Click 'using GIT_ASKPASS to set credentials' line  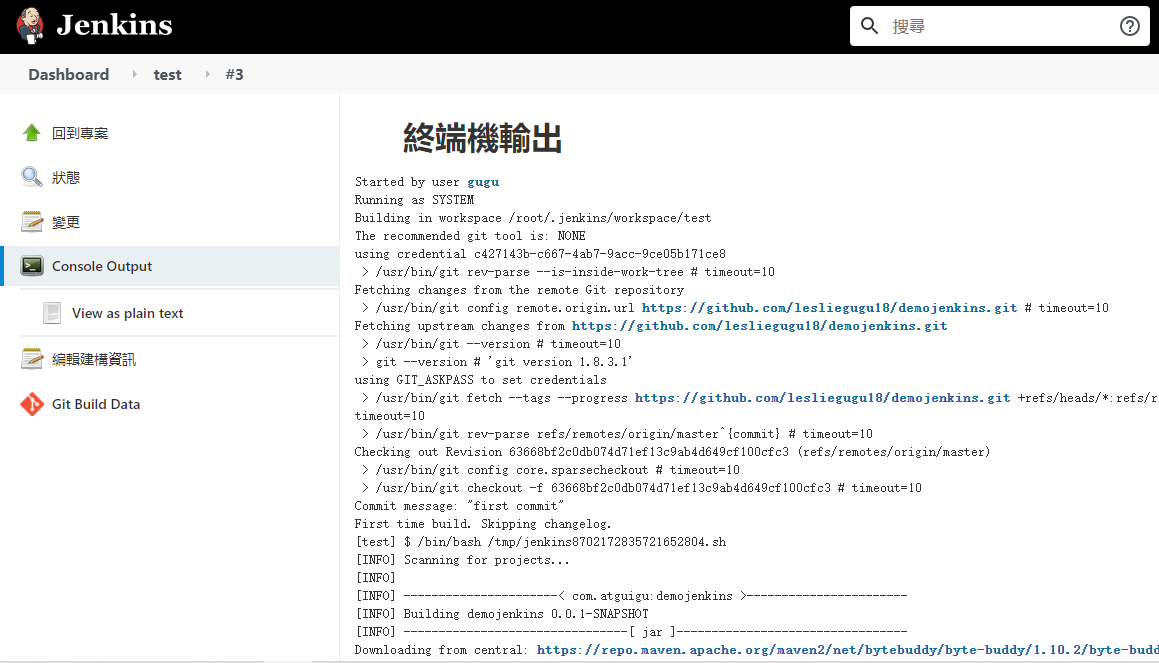[480, 380]
